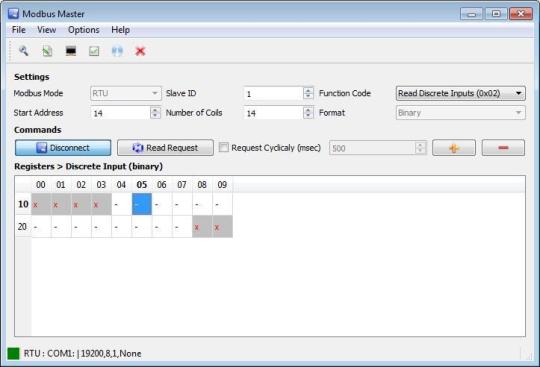Open the Format Binary dropdown
The width and height of the screenshot is (540, 367).
tap(460, 113)
